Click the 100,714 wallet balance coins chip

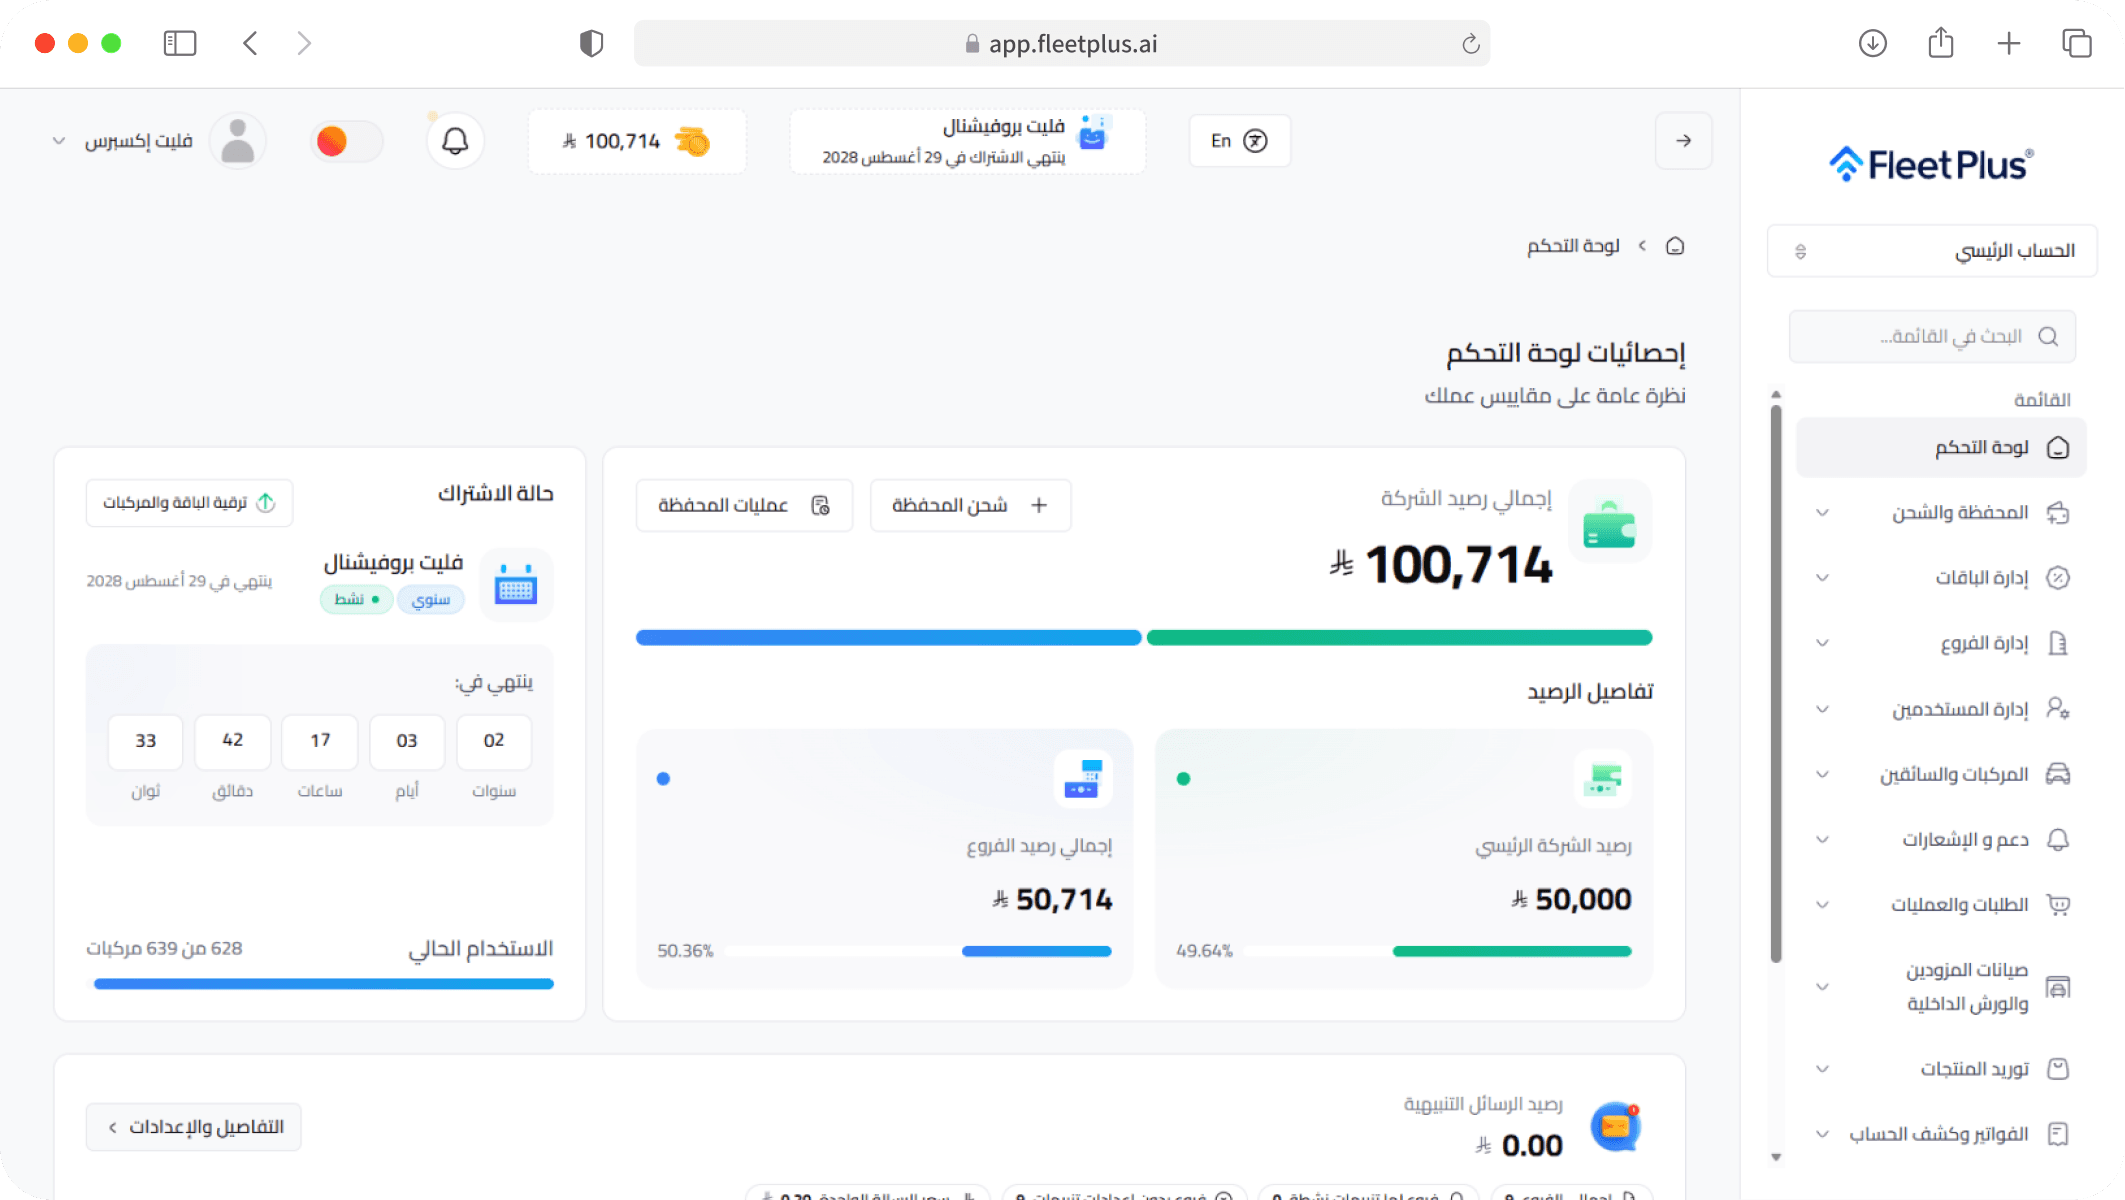coord(637,141)
